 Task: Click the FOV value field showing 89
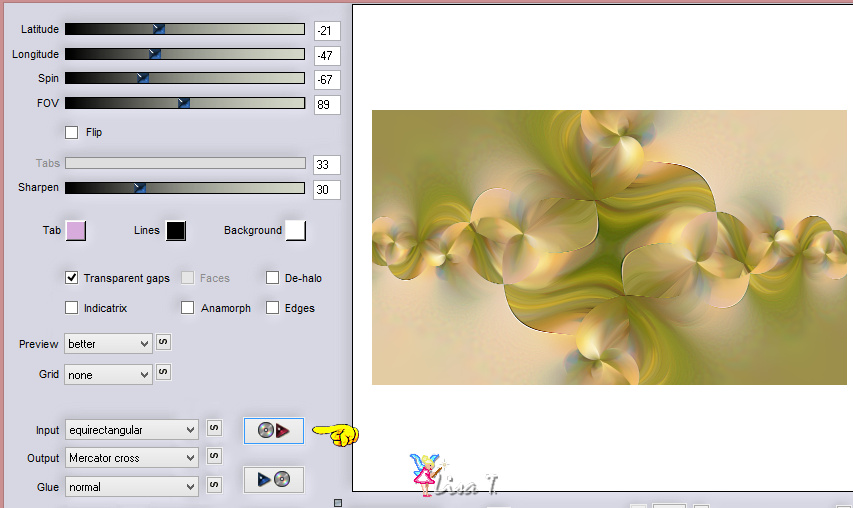(327, 105)
